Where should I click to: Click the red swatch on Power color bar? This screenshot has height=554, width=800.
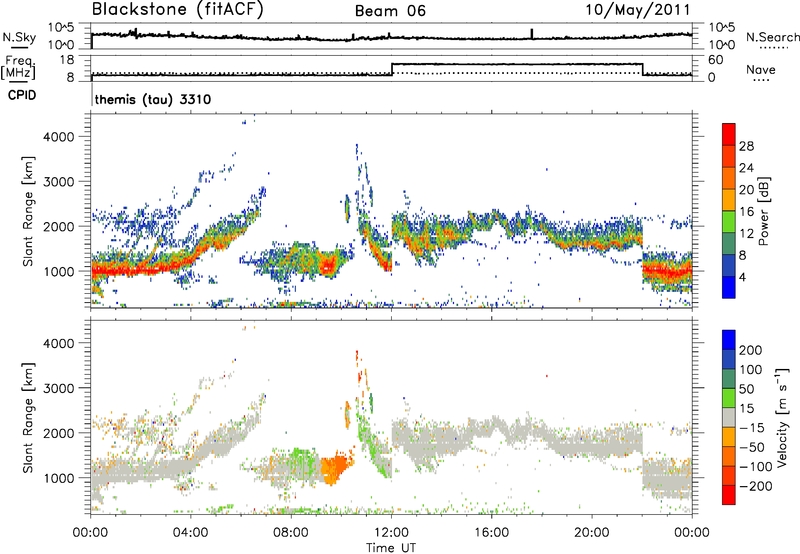click(x=729, y=134)
